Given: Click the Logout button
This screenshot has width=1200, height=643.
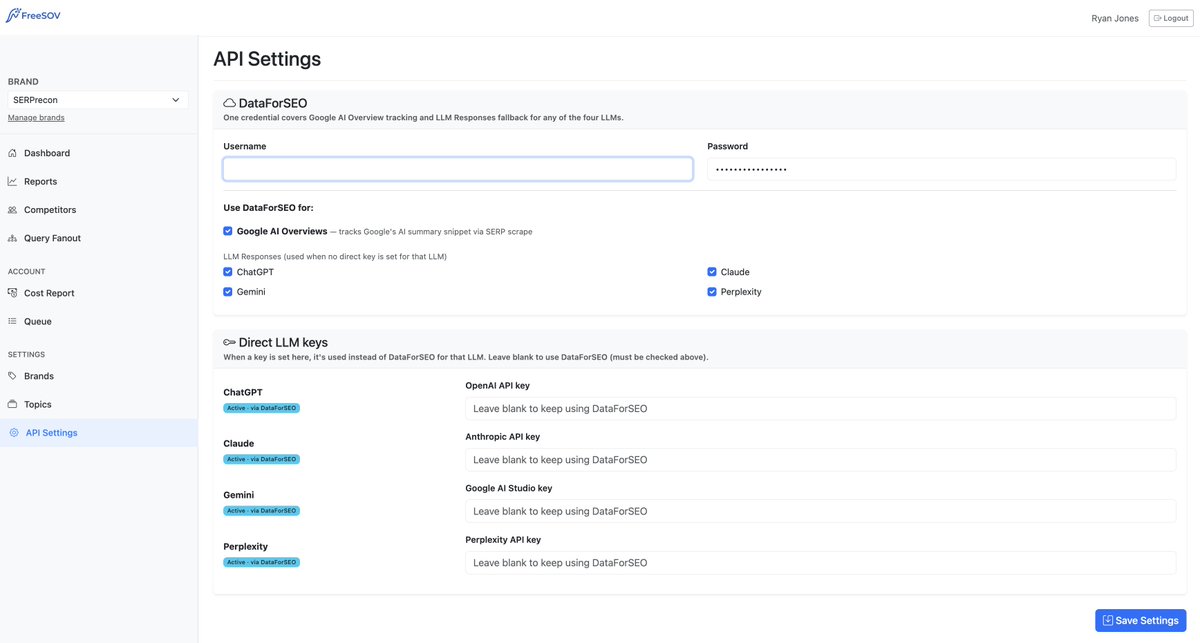Looking at the screenshot, I should [x=1171, y=18].
